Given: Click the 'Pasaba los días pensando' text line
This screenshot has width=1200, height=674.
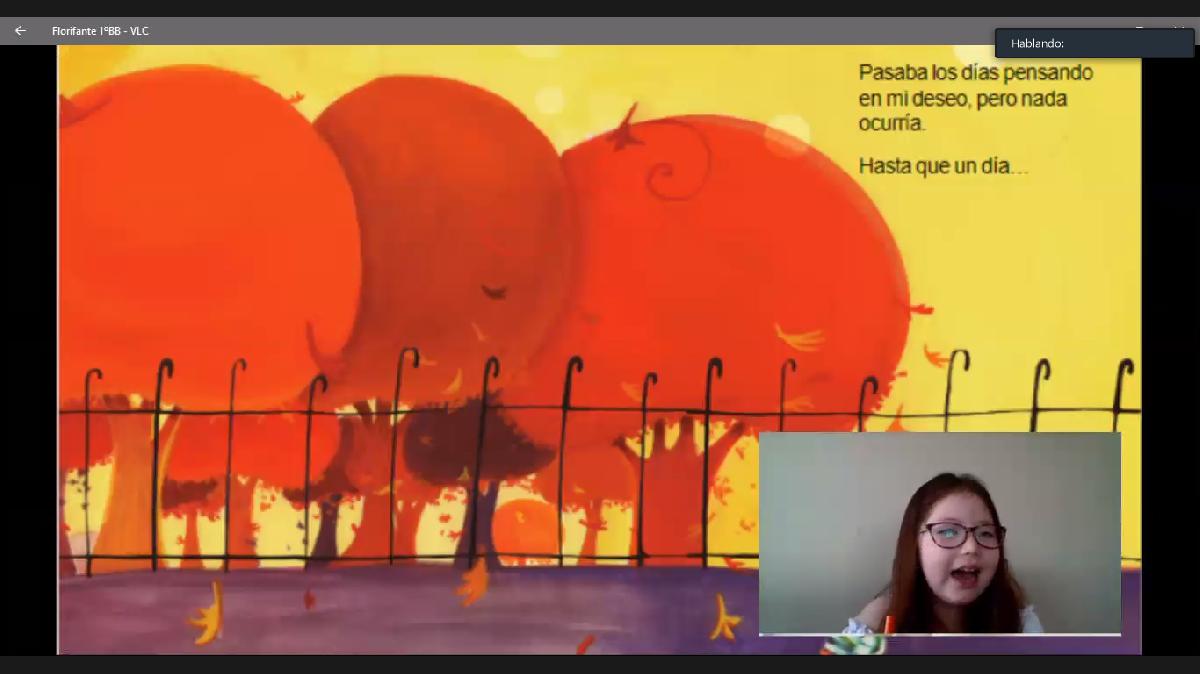Looking at the screenshot, I should (975, 73).
